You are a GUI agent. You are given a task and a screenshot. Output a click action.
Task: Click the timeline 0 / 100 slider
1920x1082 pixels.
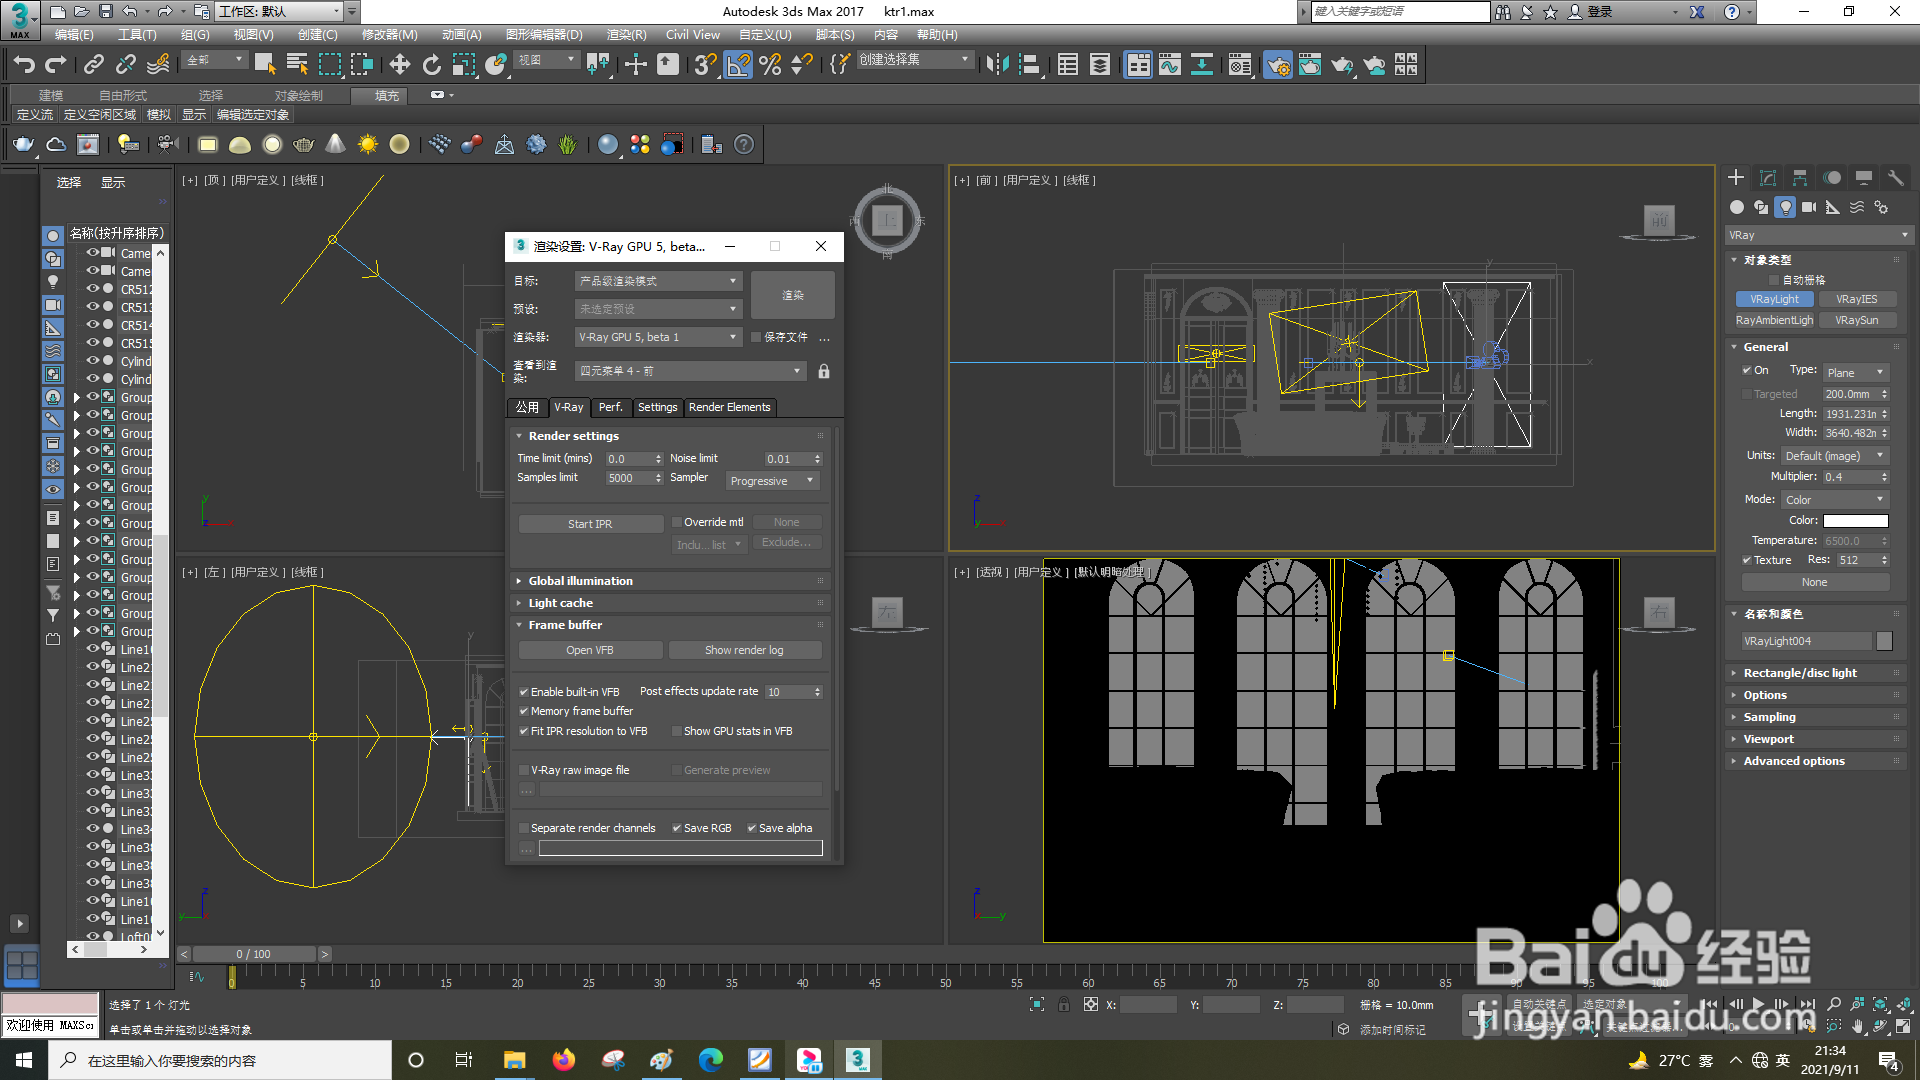(254, 954)
